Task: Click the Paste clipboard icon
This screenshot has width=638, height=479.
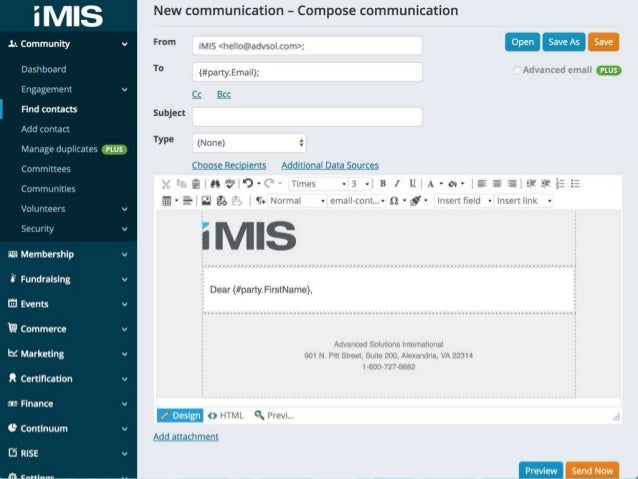Action: pyautogui.click(x=196, y=184)
